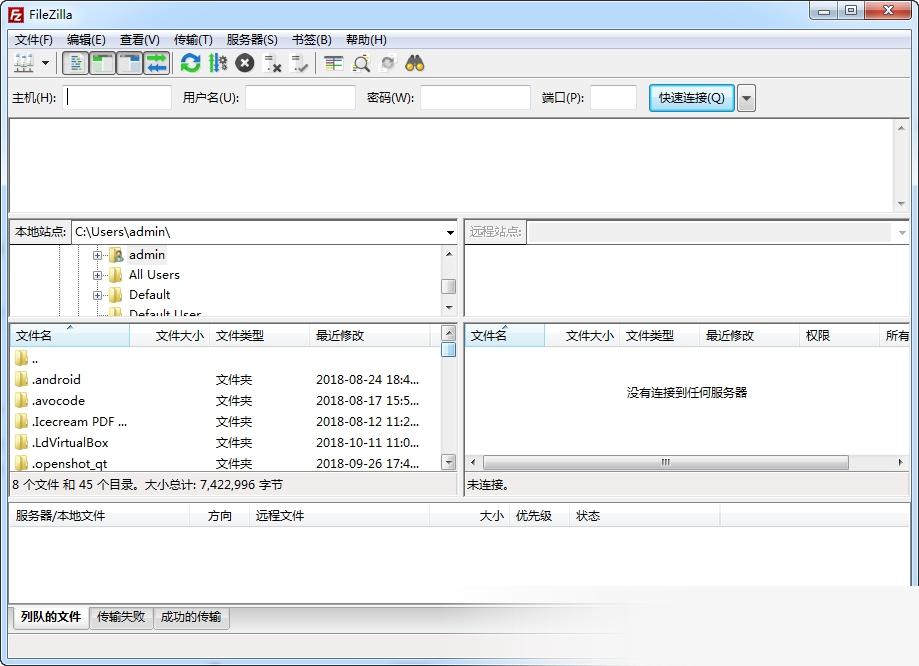This screenshot has width=919, height=666.
Task: Click the 用户名(U) username input field
Action: [300, 97]
